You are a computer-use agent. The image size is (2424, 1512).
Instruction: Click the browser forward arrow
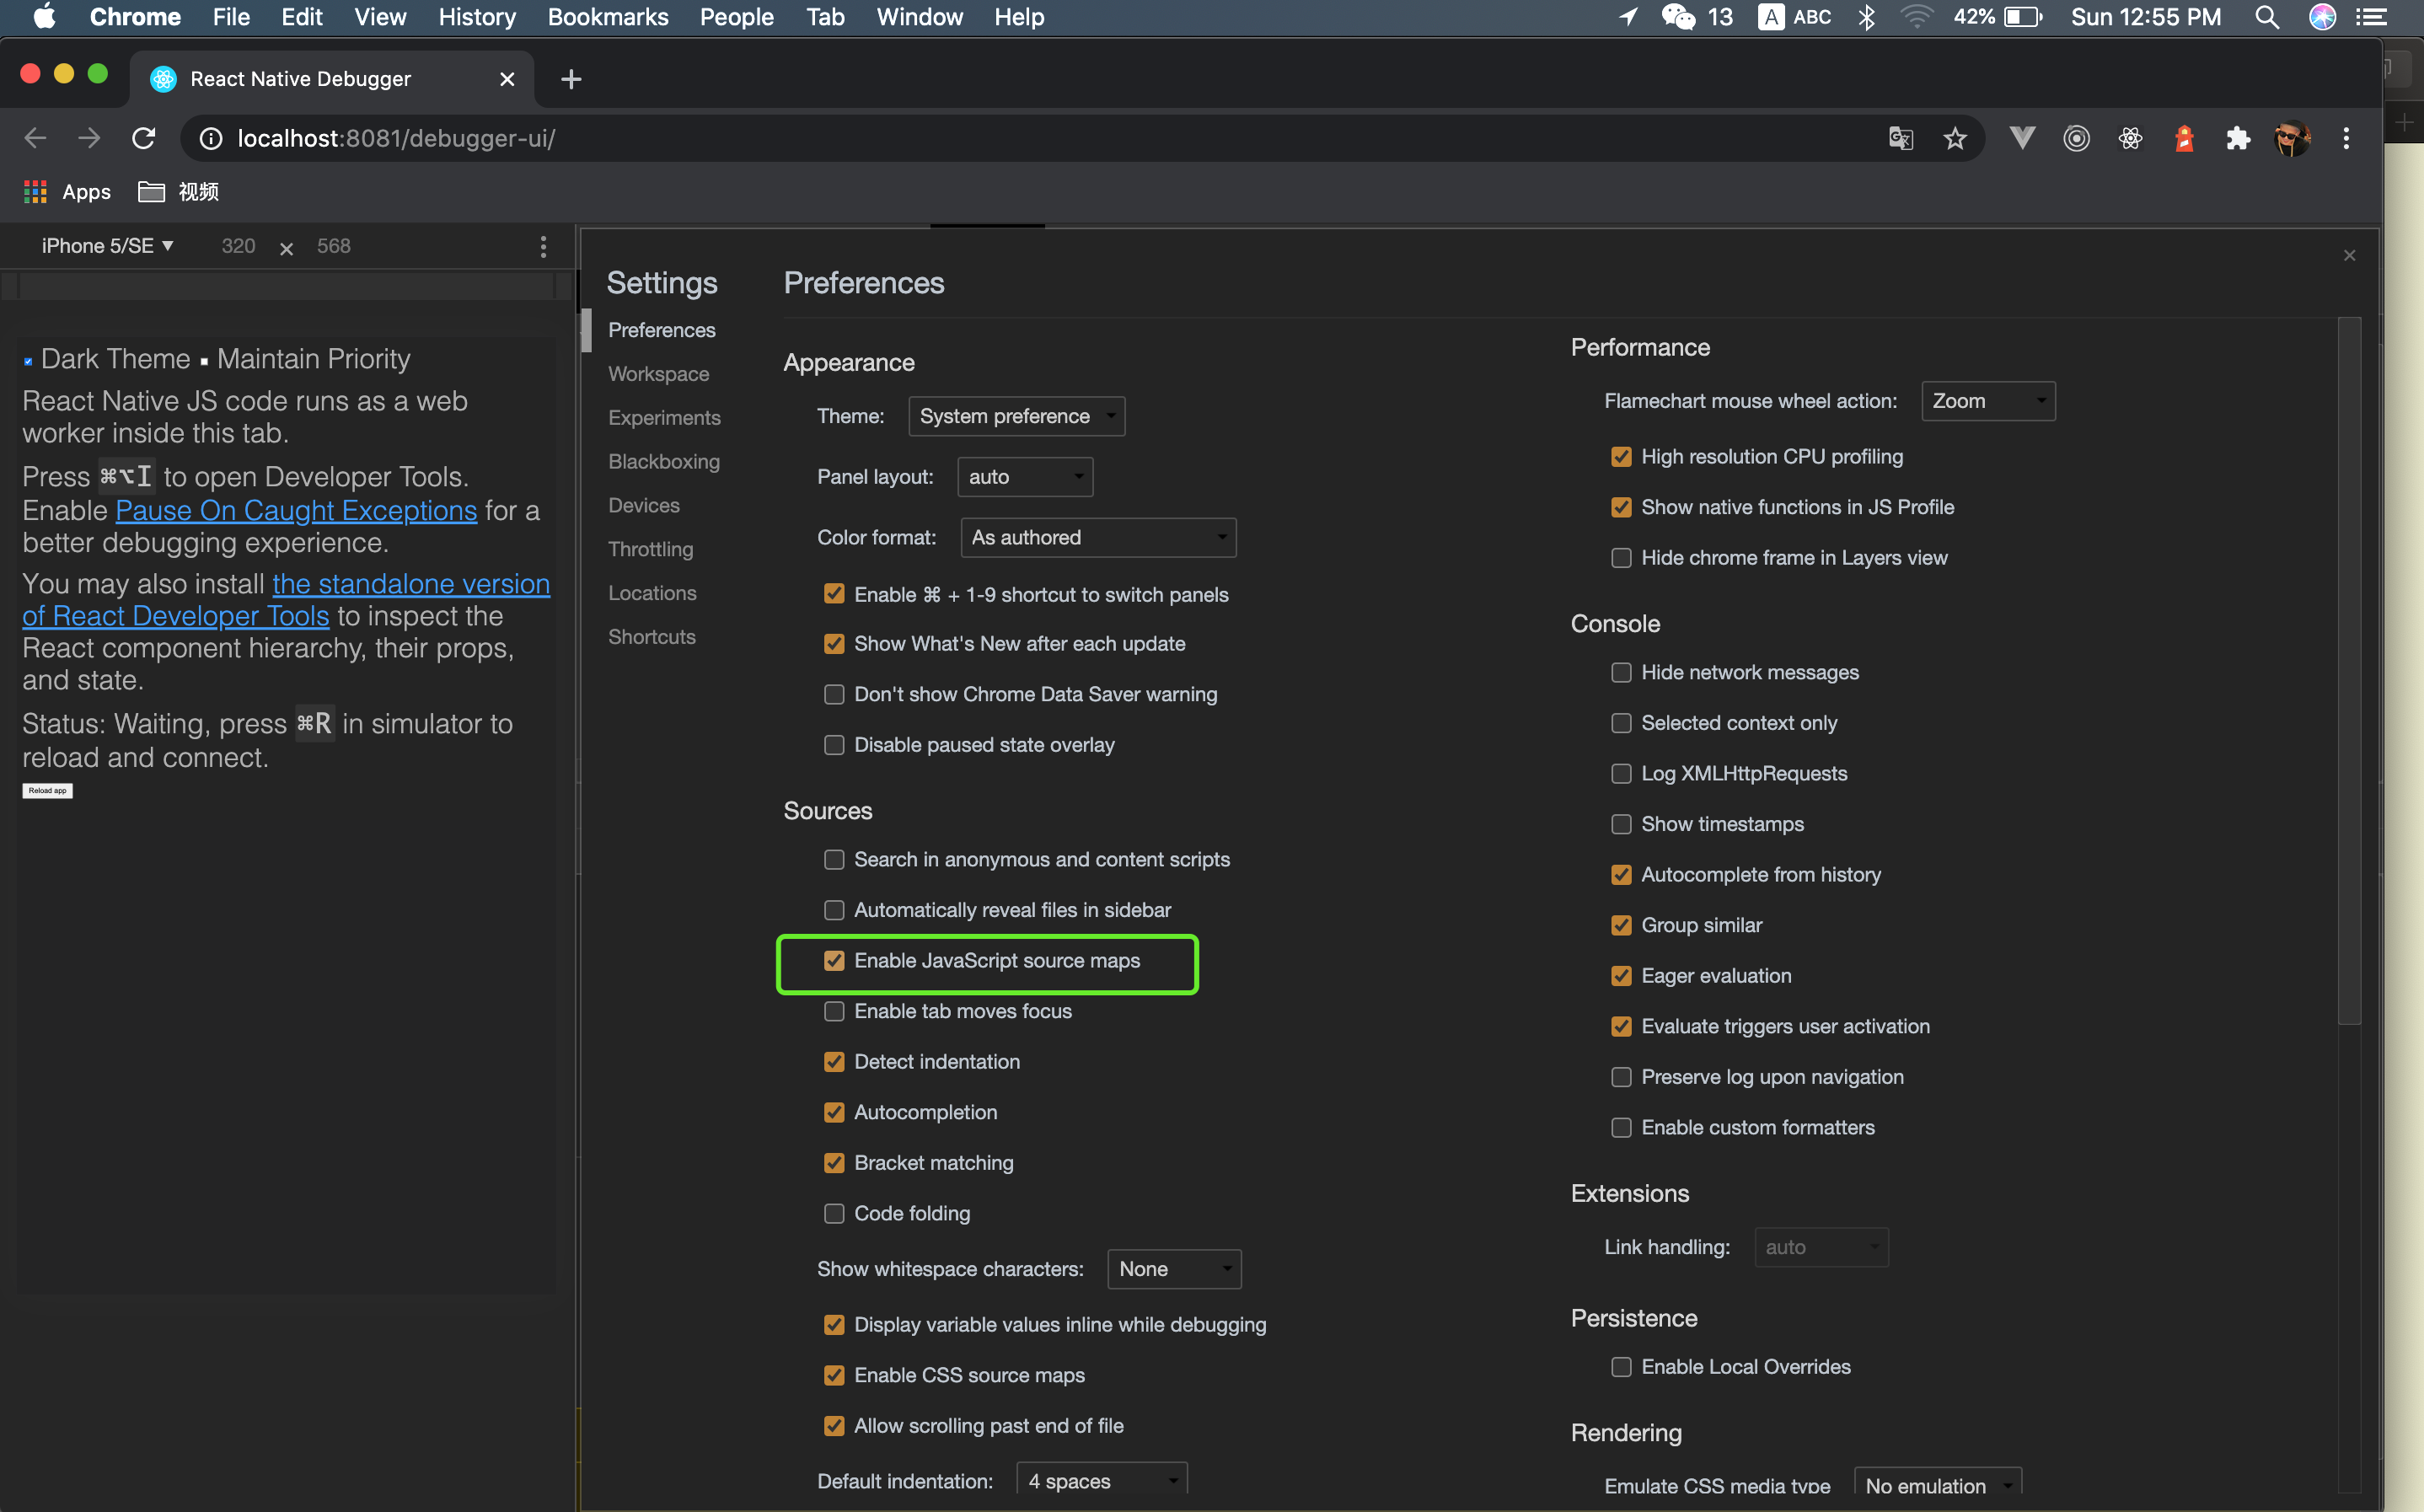point(90,138)
